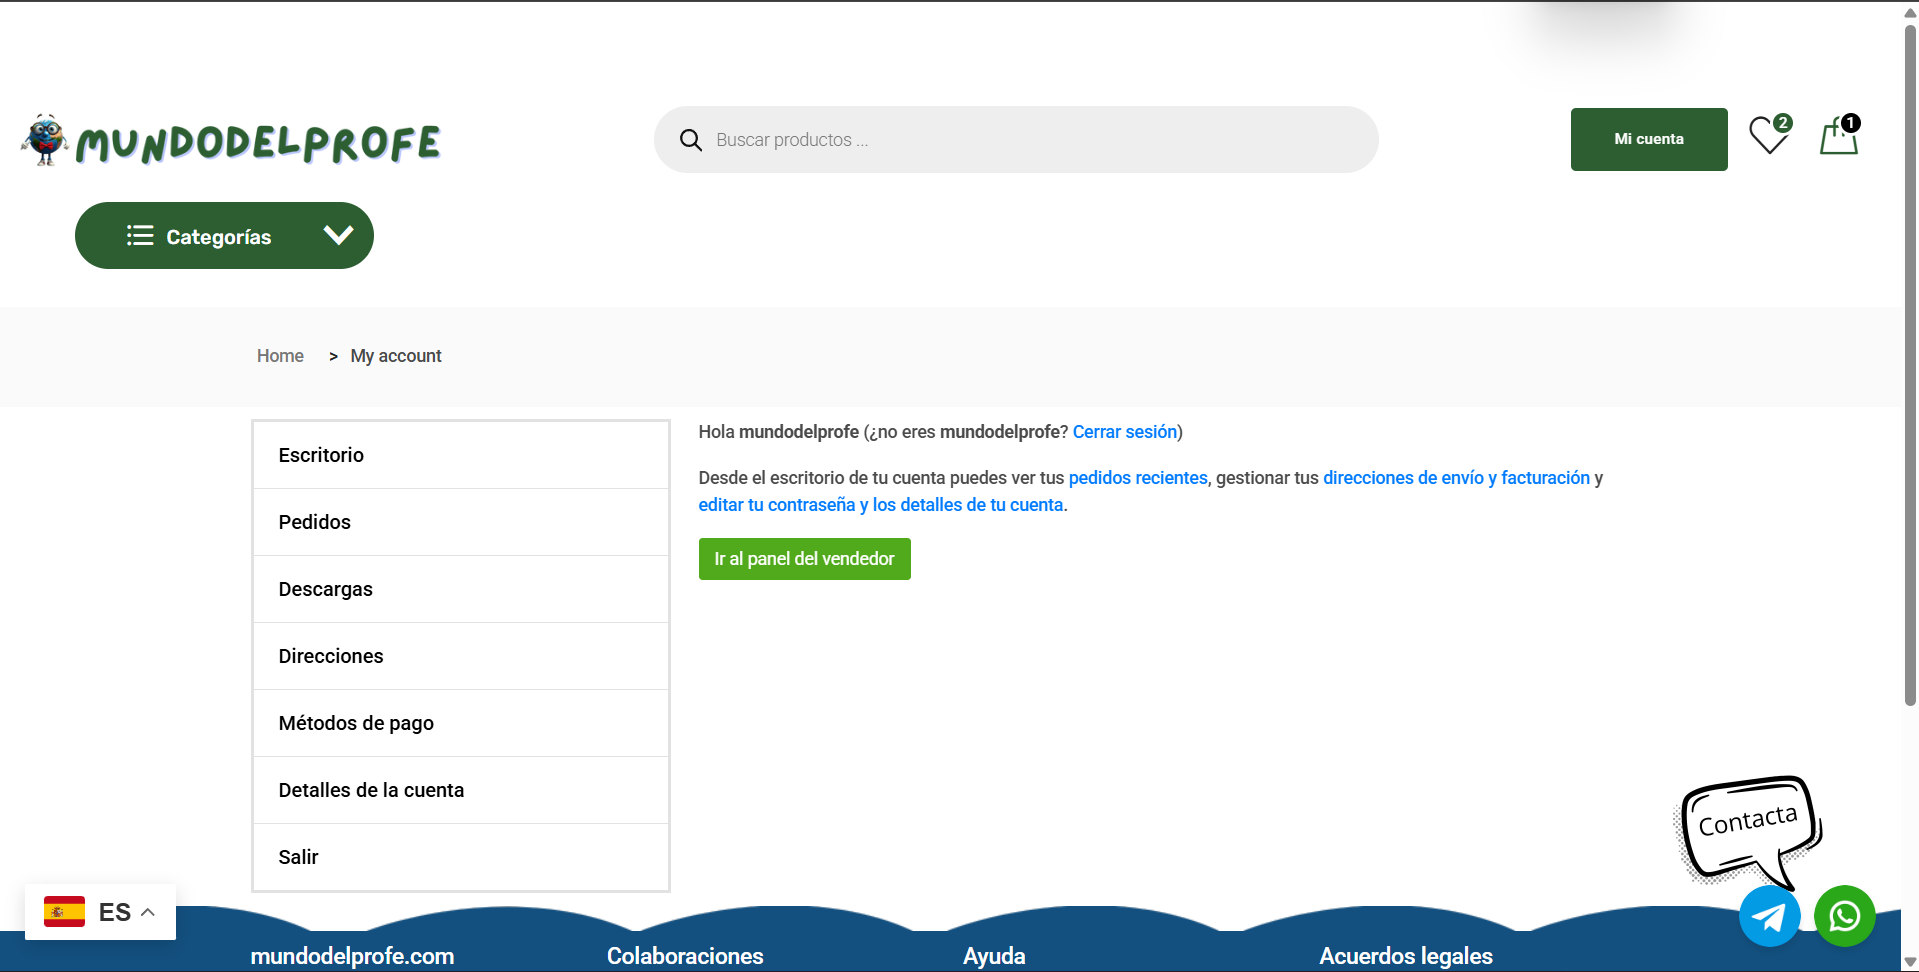The image size is (1919, 972).
Task: Select Descargas in account sidebar
Action: tap(326, 589)
